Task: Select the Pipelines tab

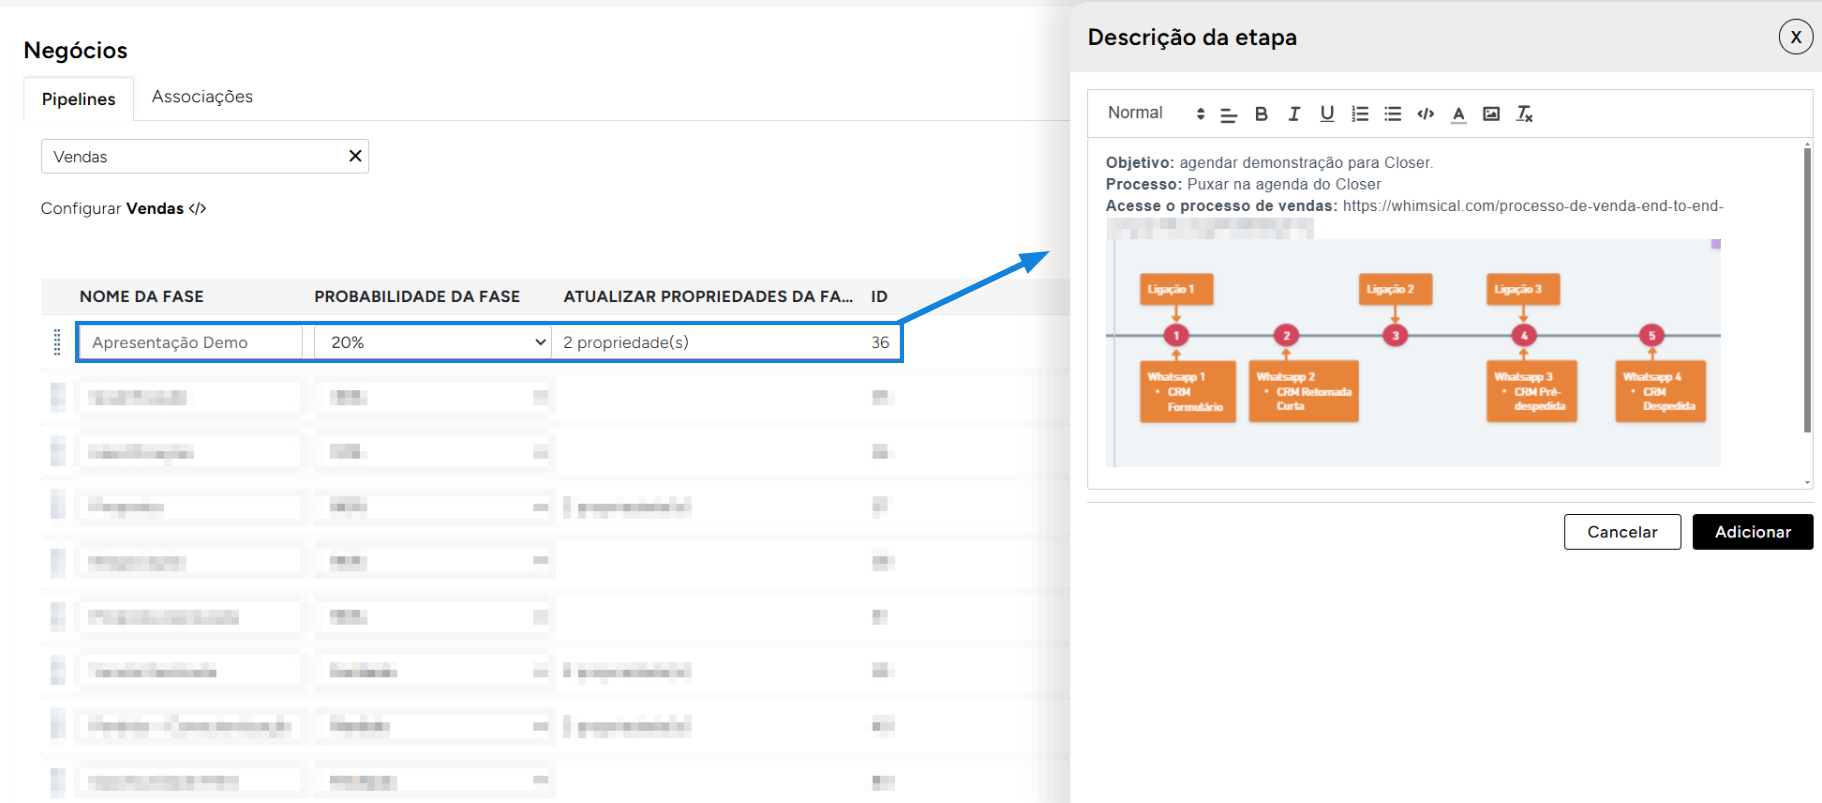Action: coord(79,99)
